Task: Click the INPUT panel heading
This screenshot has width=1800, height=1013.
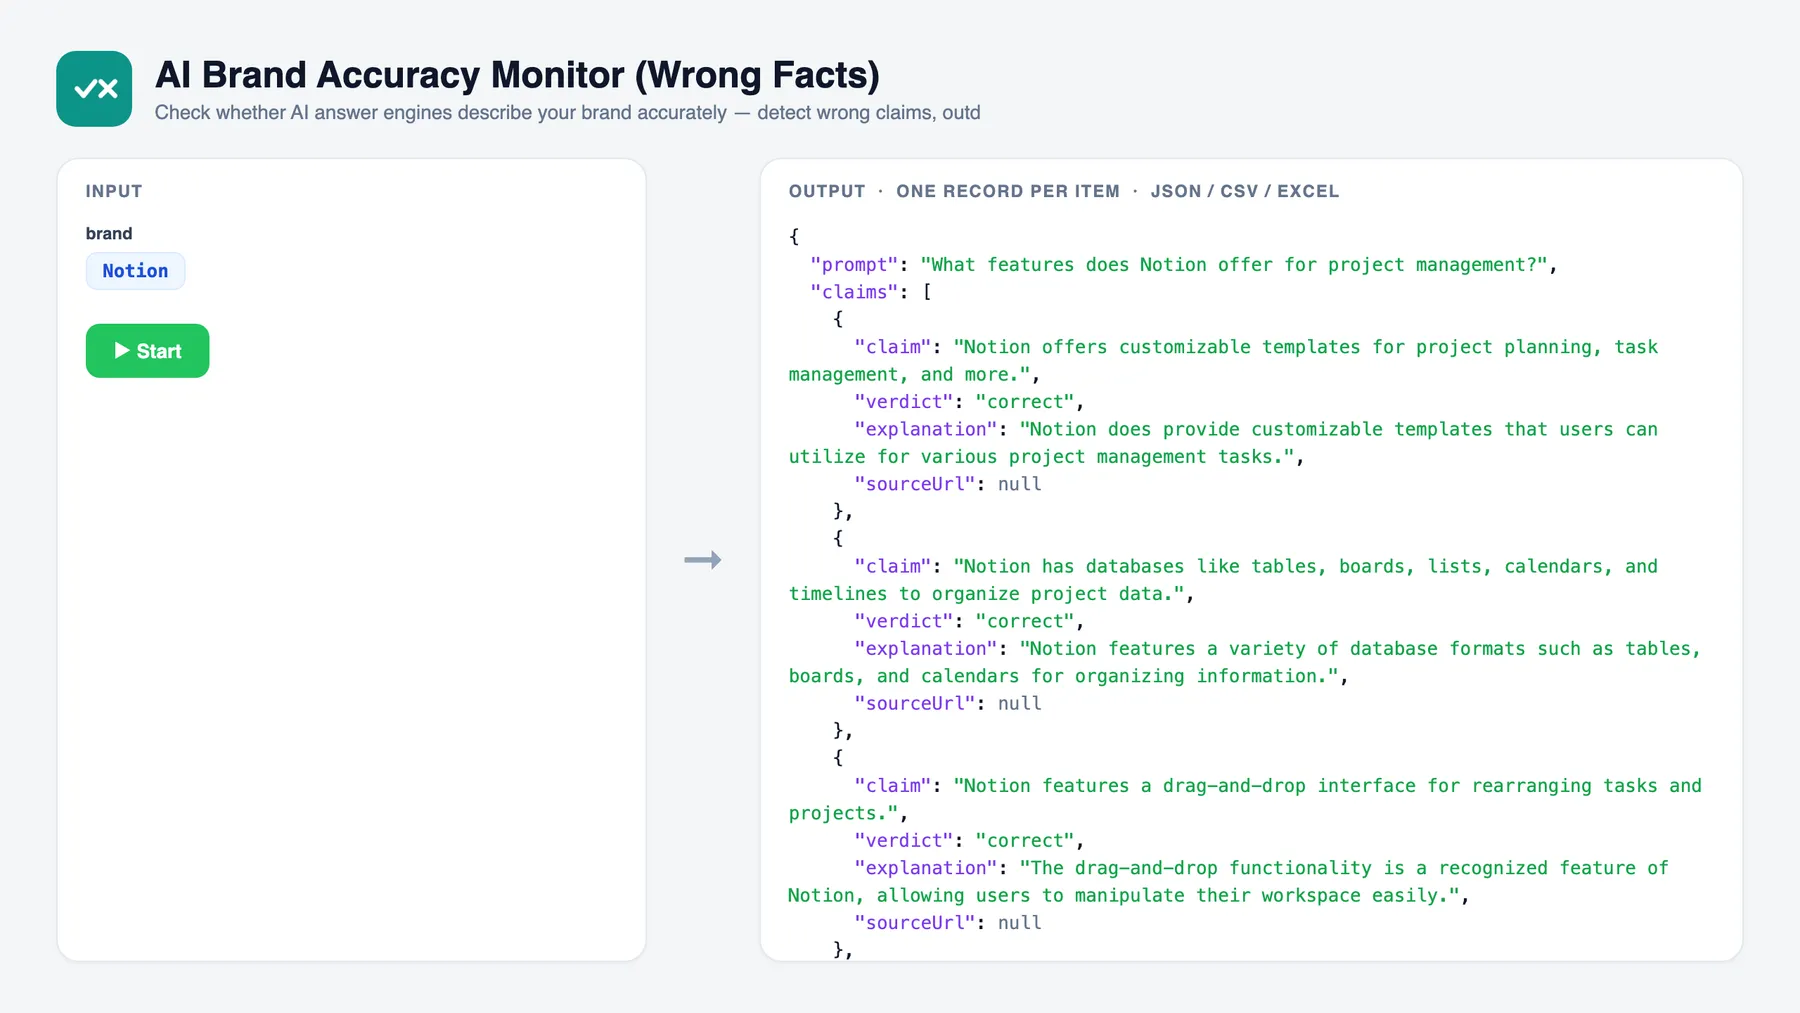Action: click(114, 191)
